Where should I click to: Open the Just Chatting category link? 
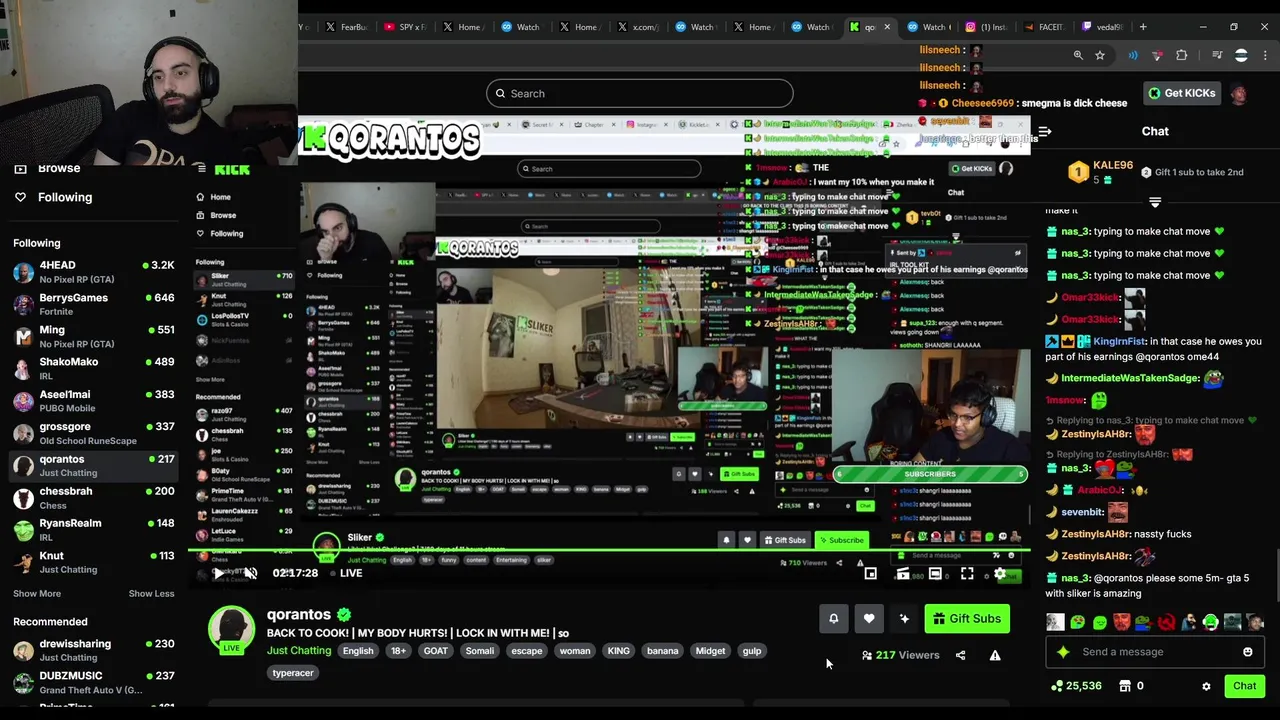point(299,651)
